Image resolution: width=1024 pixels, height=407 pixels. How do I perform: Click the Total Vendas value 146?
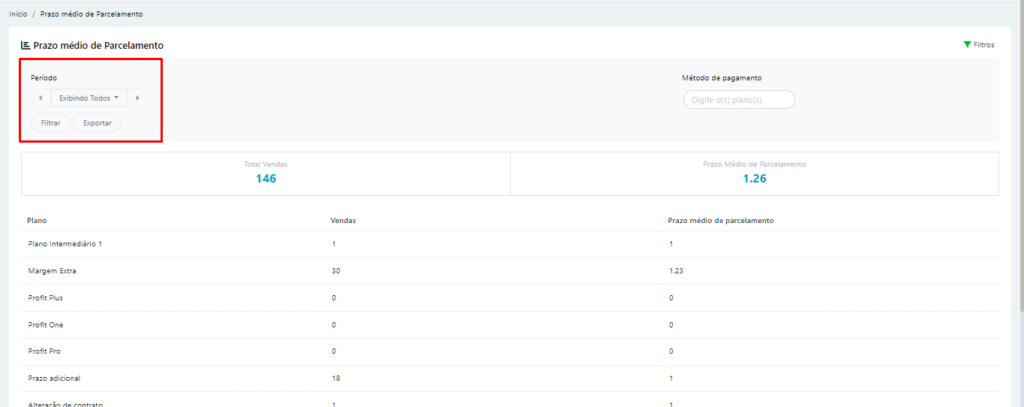(x=265, y=179)
